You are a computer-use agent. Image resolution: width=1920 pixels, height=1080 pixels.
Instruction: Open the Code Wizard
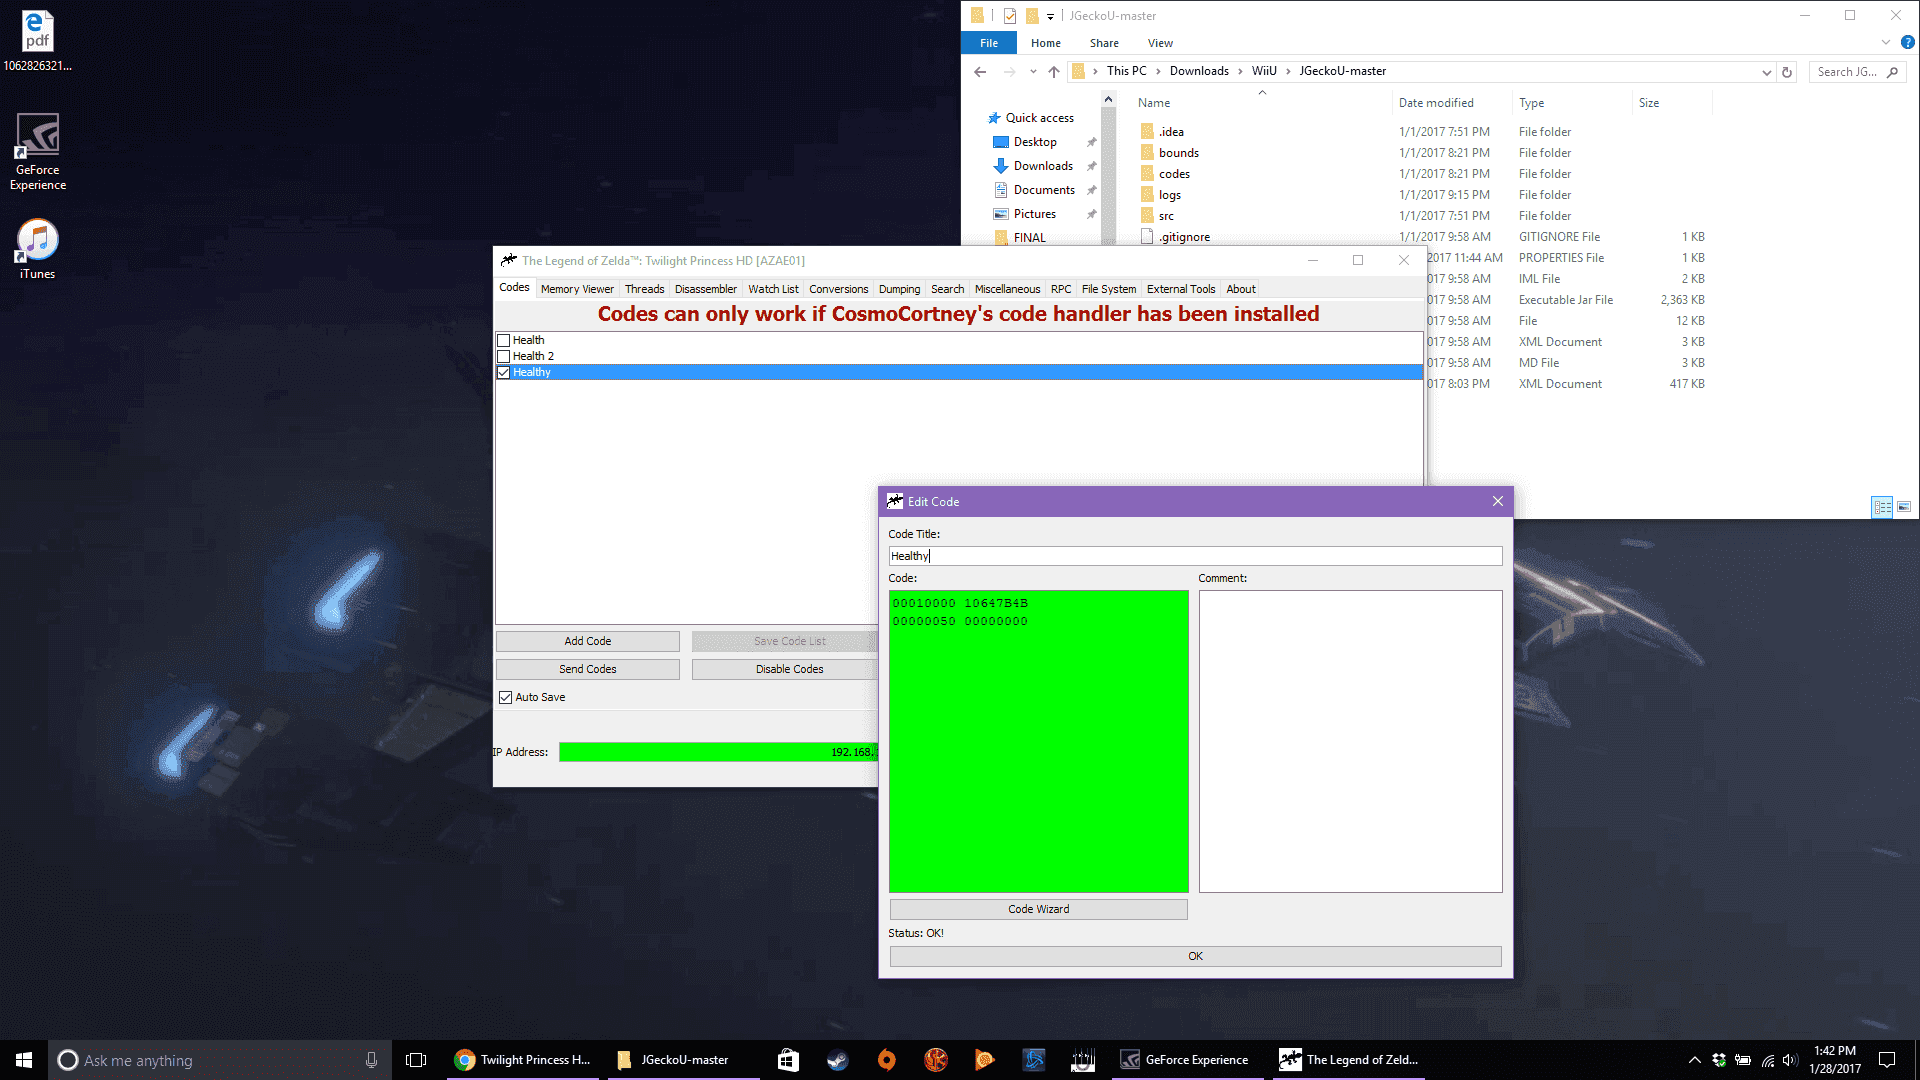coord(1038,909)
